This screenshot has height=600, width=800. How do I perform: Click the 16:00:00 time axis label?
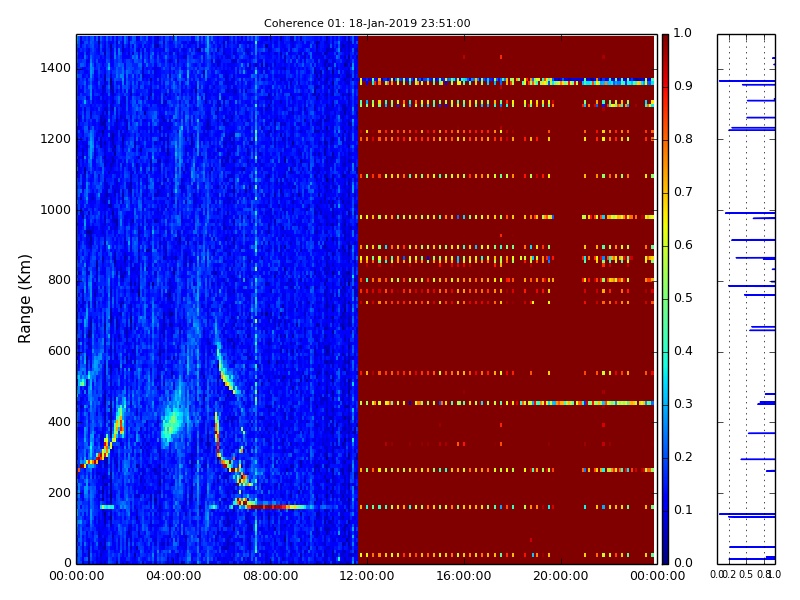pos(464,576)
